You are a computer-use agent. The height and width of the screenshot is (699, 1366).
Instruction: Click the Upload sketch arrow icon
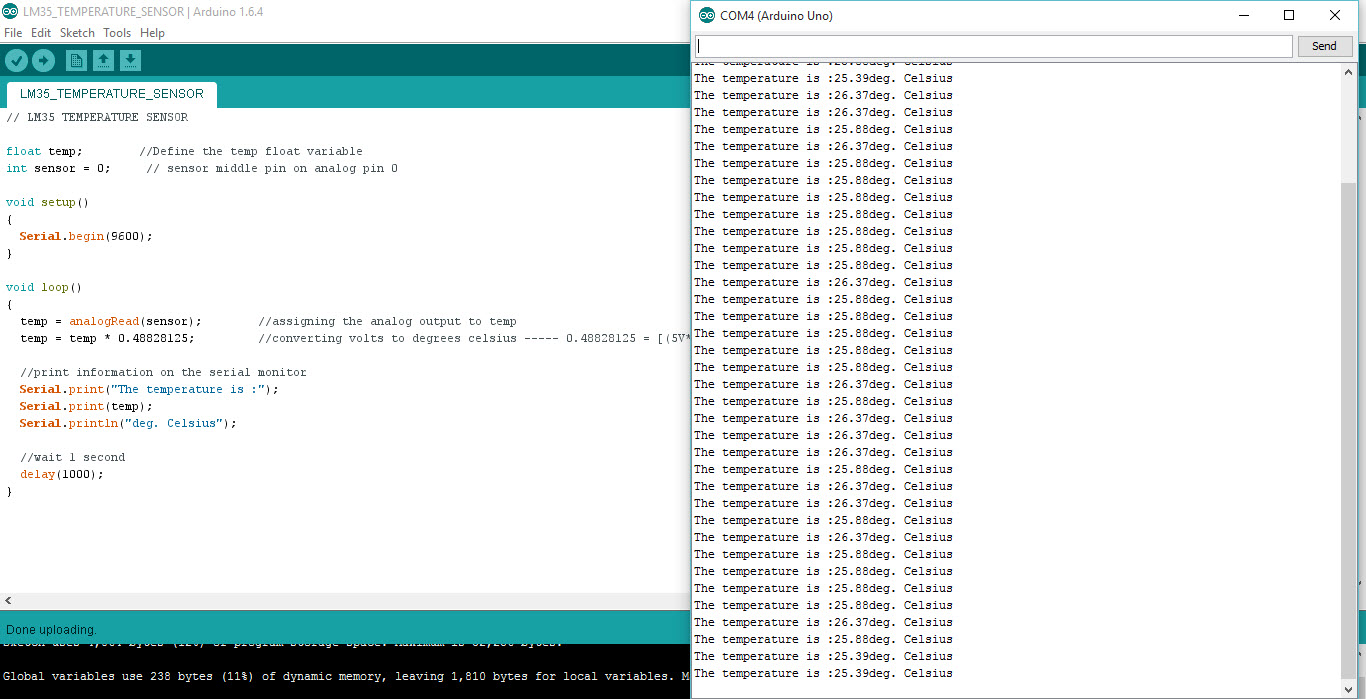(43, 61)
